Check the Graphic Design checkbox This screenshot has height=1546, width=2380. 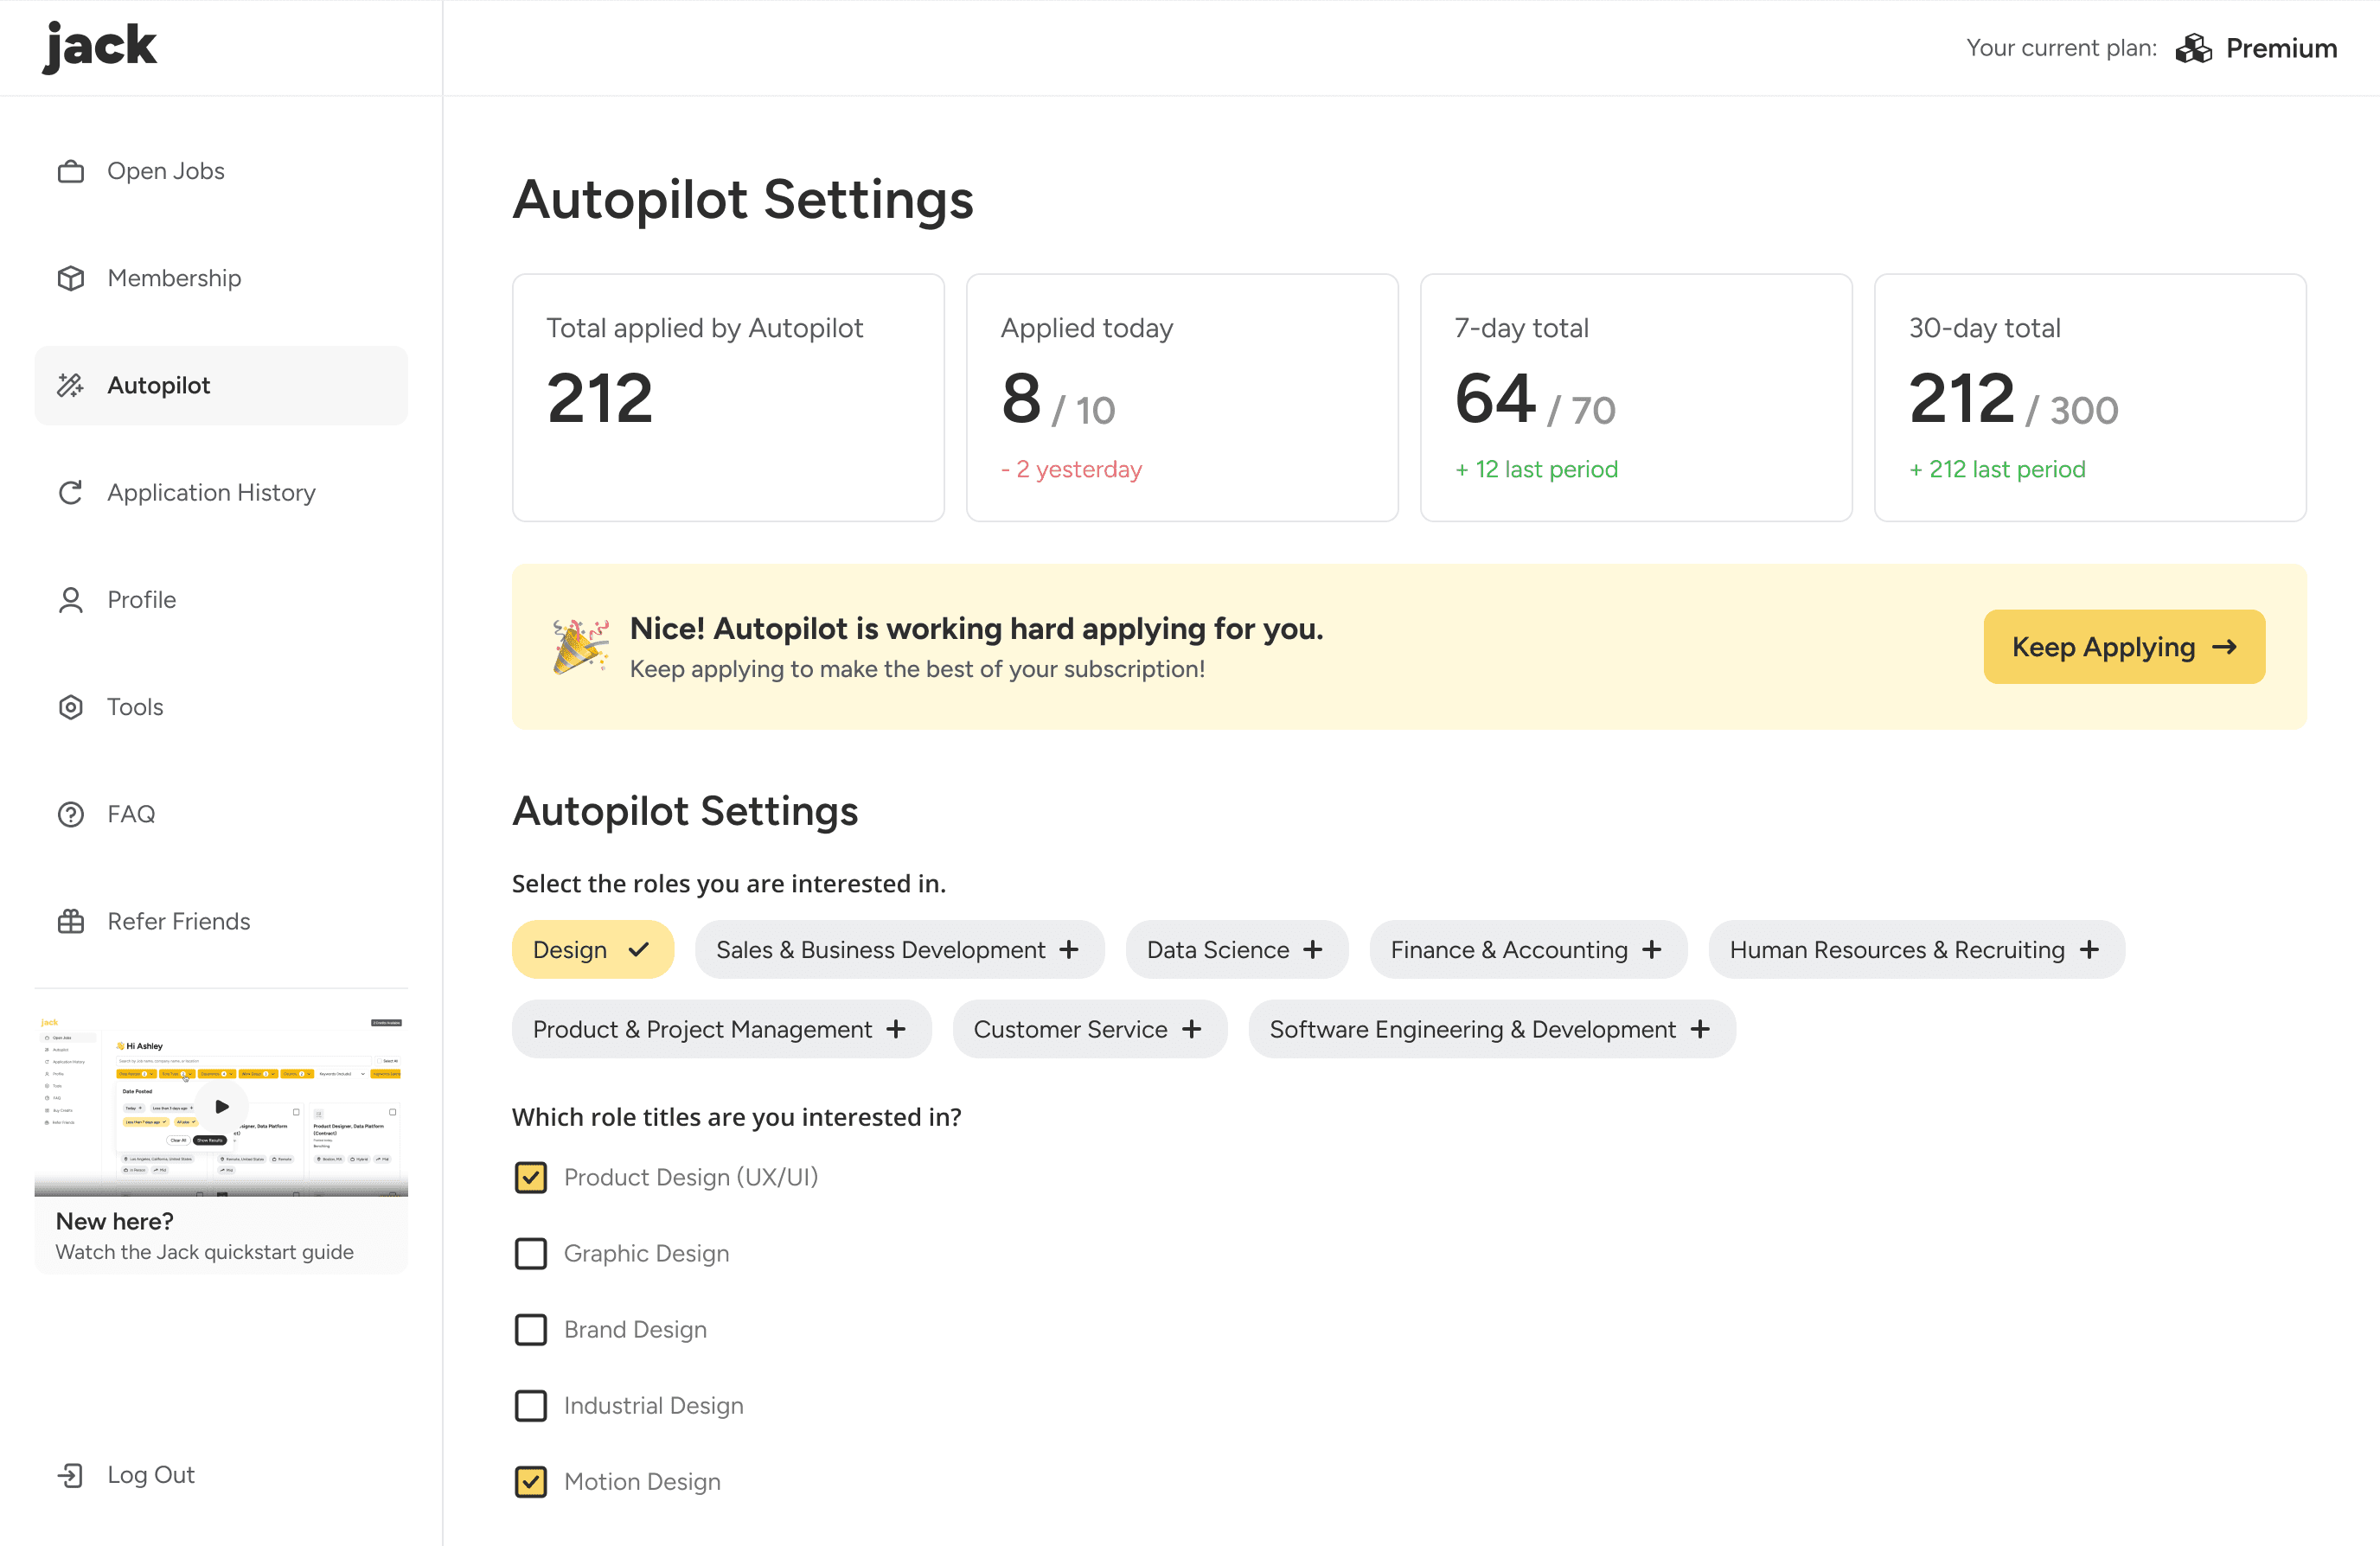[x=531, y=1253]
